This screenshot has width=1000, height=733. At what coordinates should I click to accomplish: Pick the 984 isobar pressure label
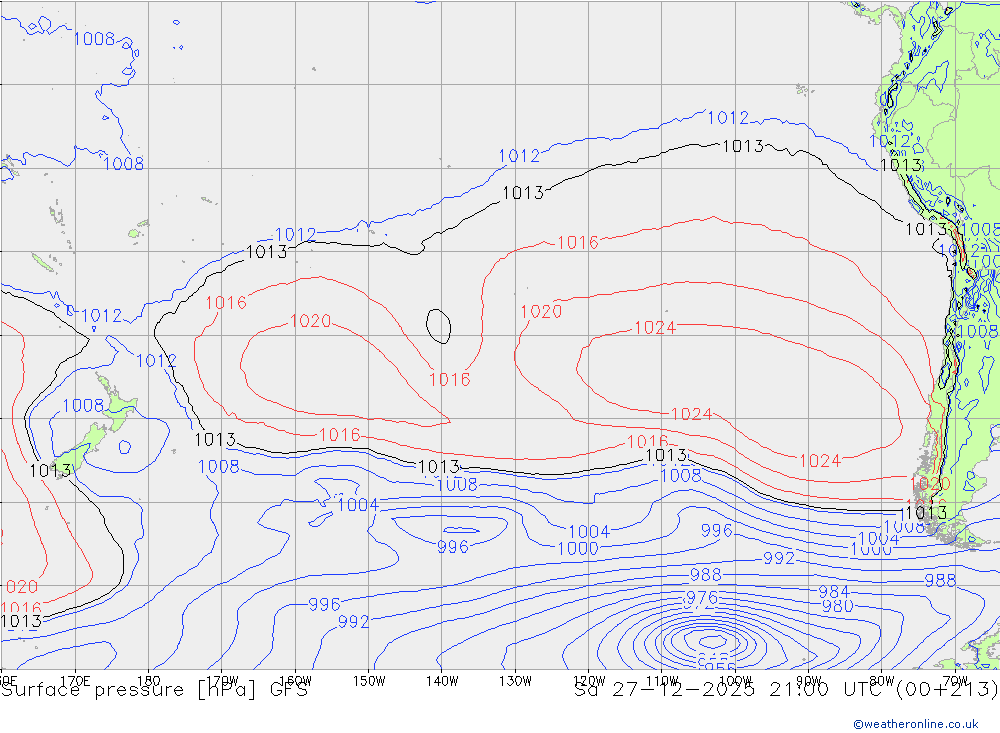[x=834, y=591]
